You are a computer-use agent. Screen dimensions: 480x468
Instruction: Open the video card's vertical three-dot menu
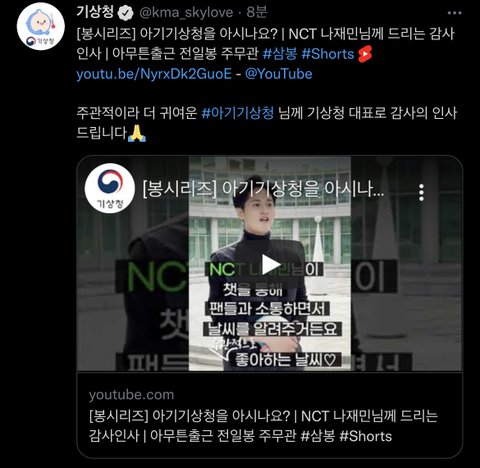click(x=421, y=192)
